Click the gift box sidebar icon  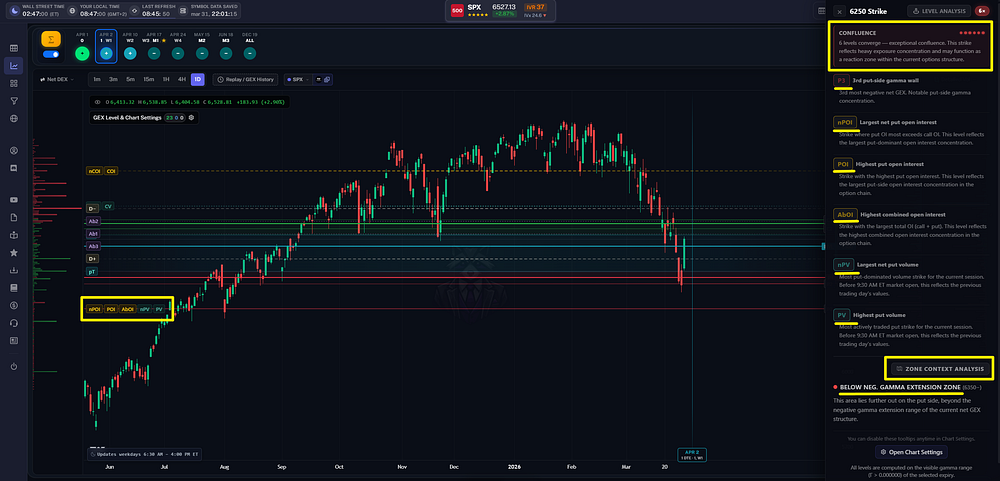coord(13,235)
